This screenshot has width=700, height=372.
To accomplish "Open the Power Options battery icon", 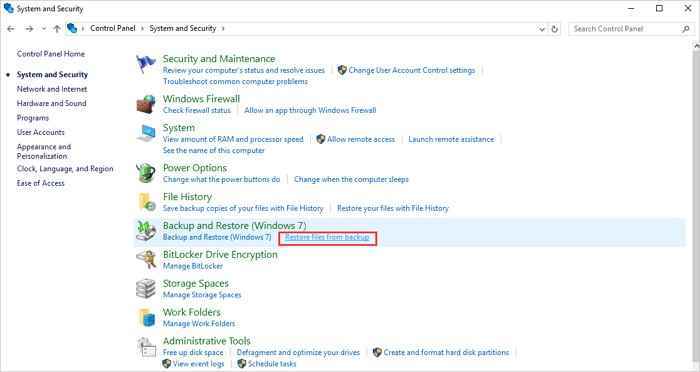I will [146, 173].
